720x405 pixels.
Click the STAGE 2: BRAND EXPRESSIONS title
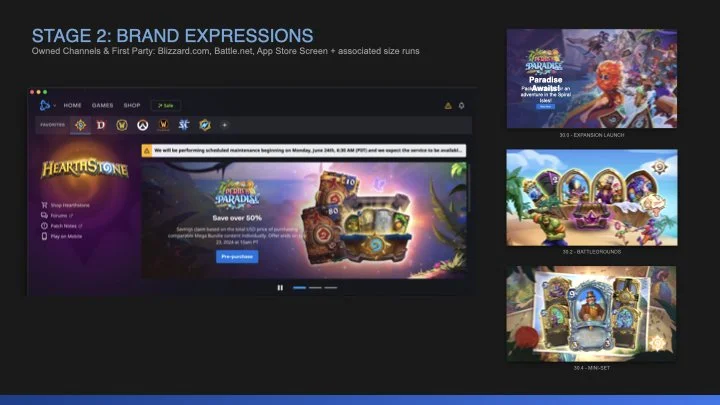click(x=172, y=36)
